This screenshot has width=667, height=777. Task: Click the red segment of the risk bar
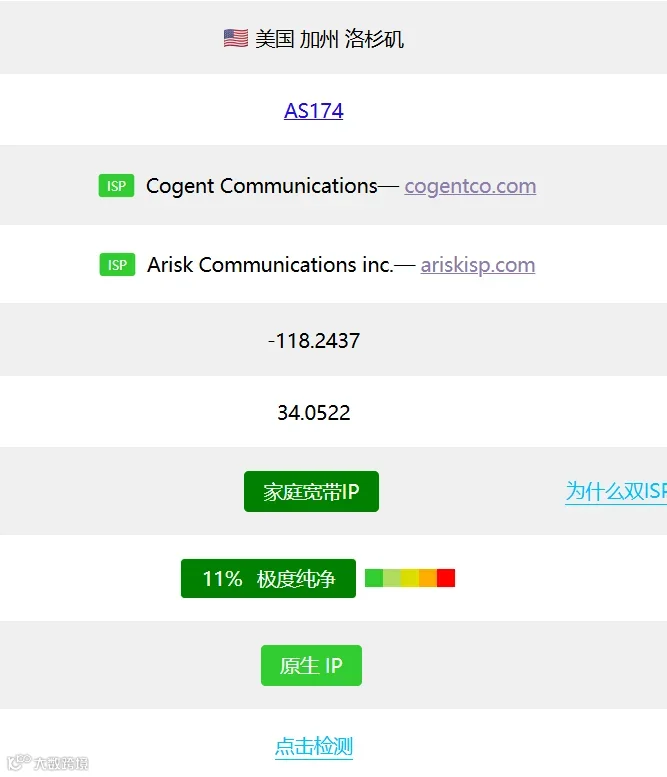click(x=446, y=578)
